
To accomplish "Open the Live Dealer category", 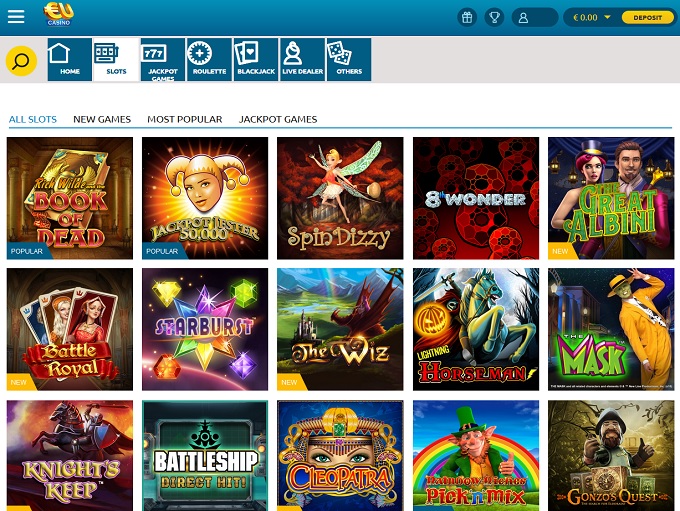I will click(301, 59).
